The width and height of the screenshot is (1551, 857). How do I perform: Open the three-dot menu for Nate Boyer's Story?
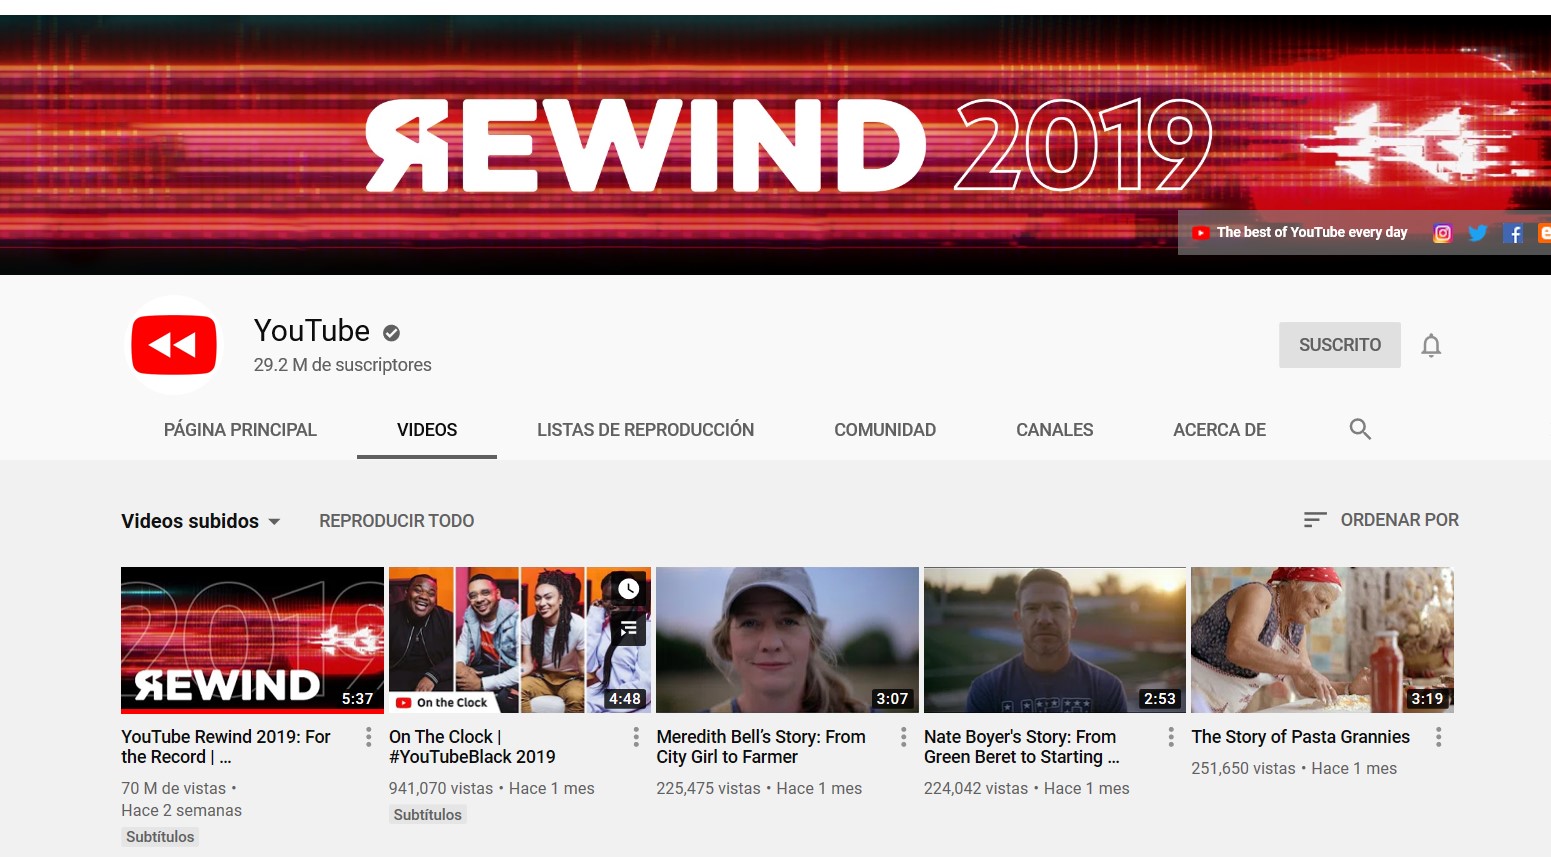(x=1171, y=737)
